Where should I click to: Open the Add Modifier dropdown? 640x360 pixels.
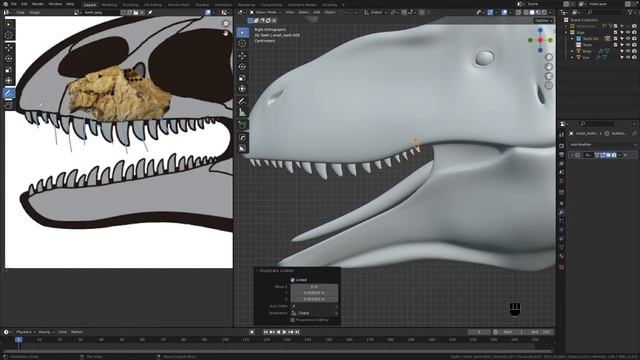602,144
